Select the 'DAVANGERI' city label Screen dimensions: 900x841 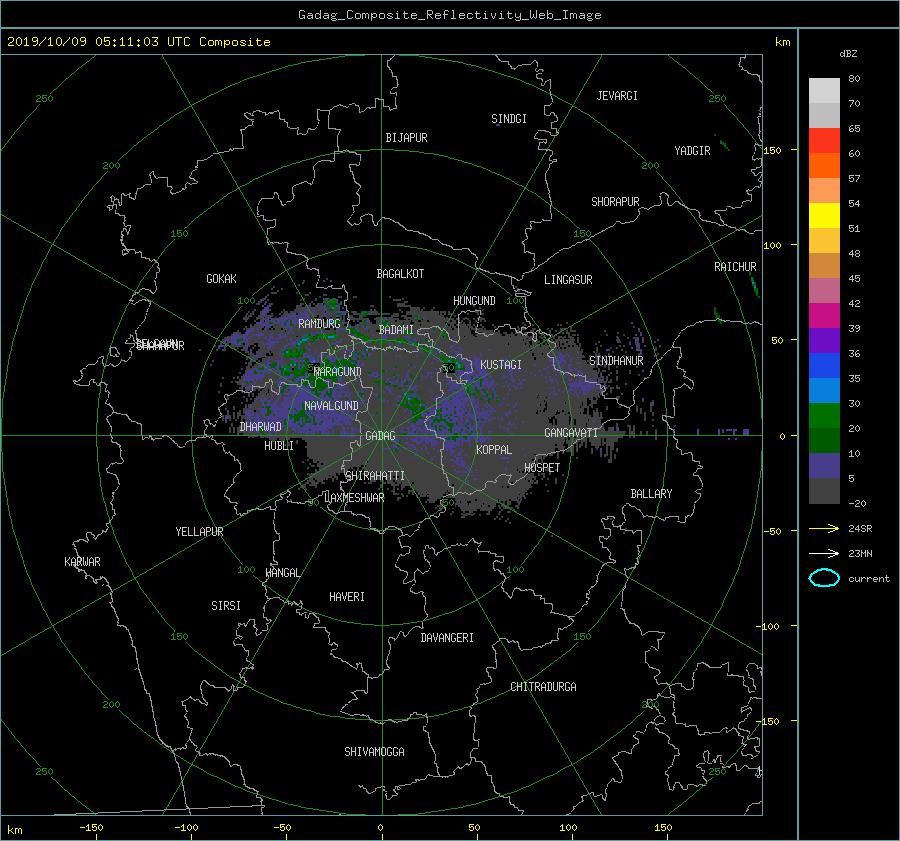coord(447,638)
